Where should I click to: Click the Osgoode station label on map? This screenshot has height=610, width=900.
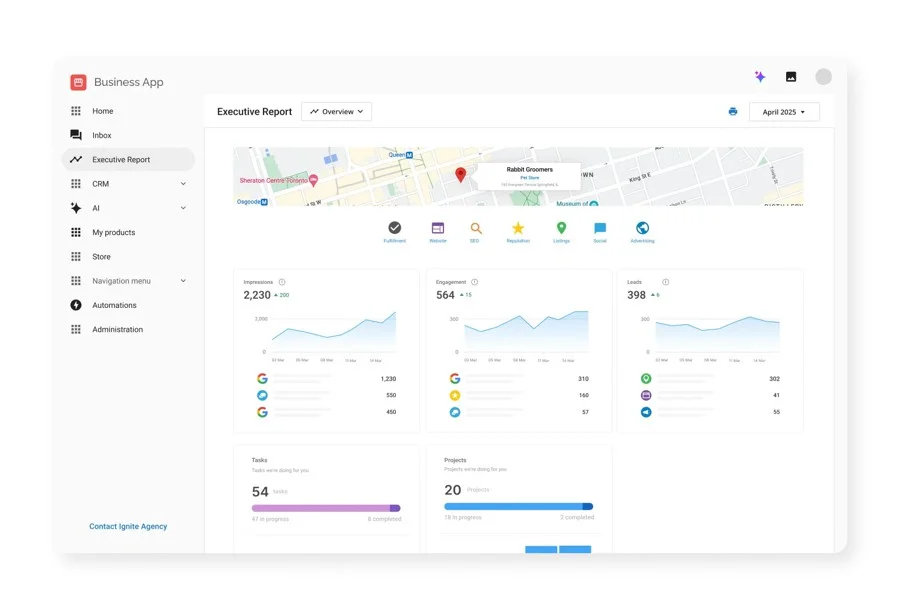252,202
